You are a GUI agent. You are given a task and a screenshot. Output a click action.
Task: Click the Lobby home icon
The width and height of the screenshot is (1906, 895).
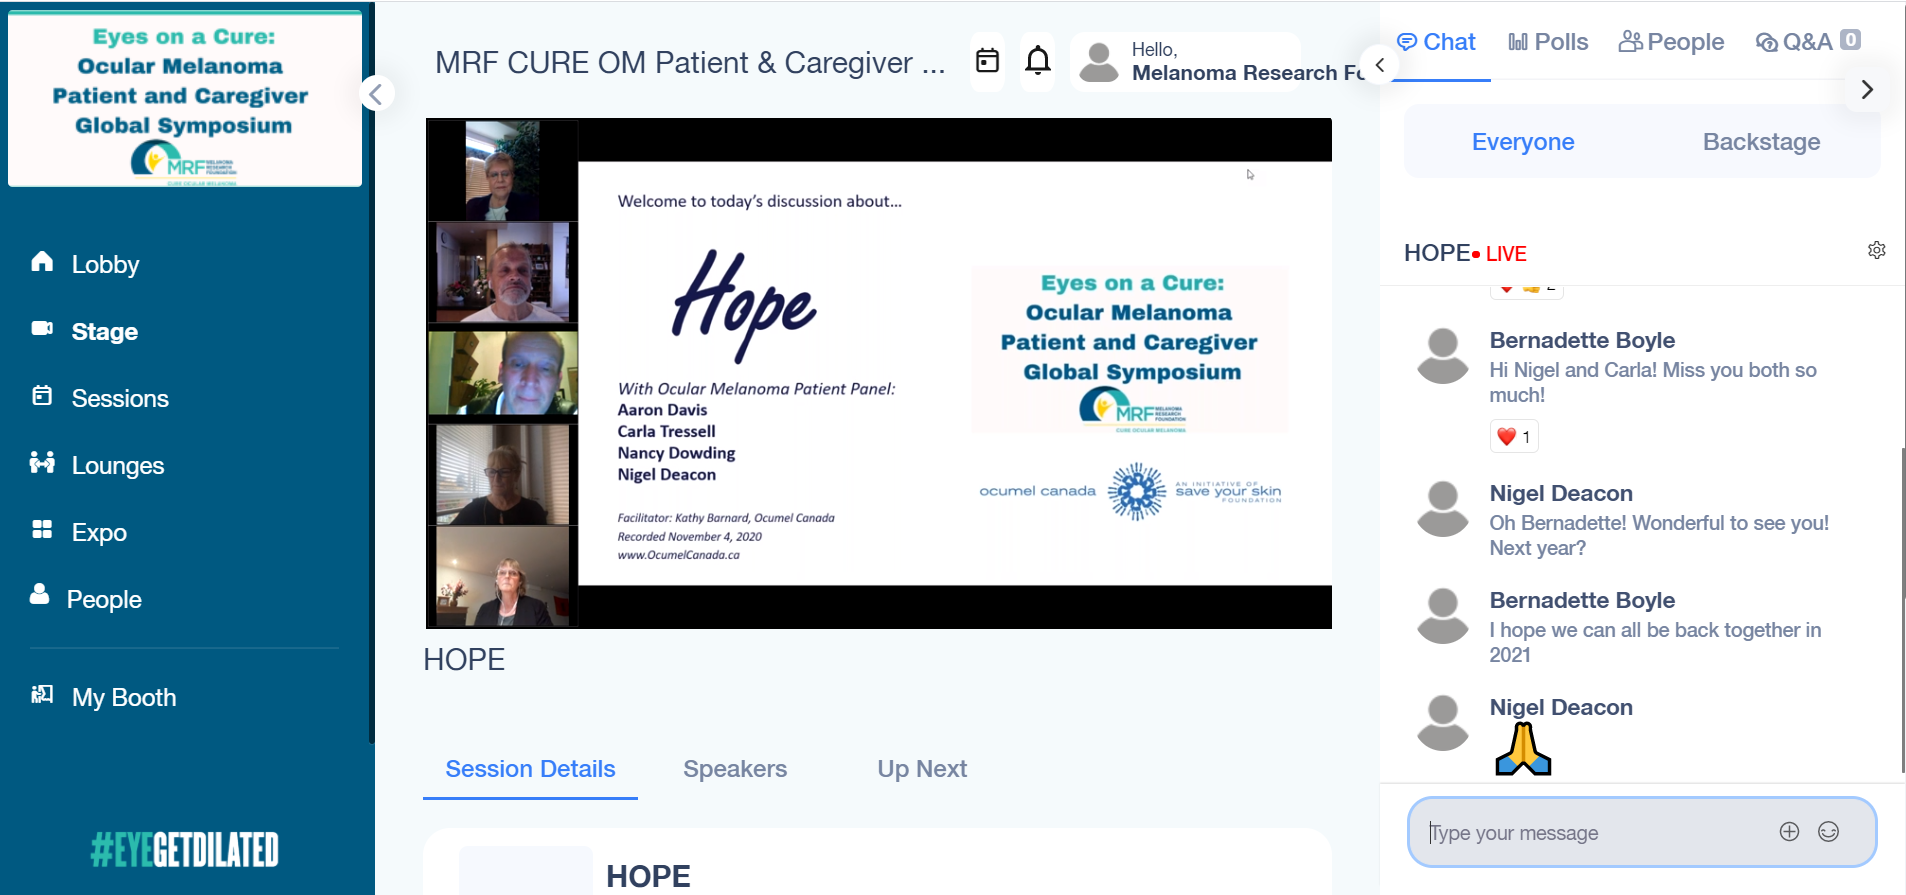coord(42,261)
